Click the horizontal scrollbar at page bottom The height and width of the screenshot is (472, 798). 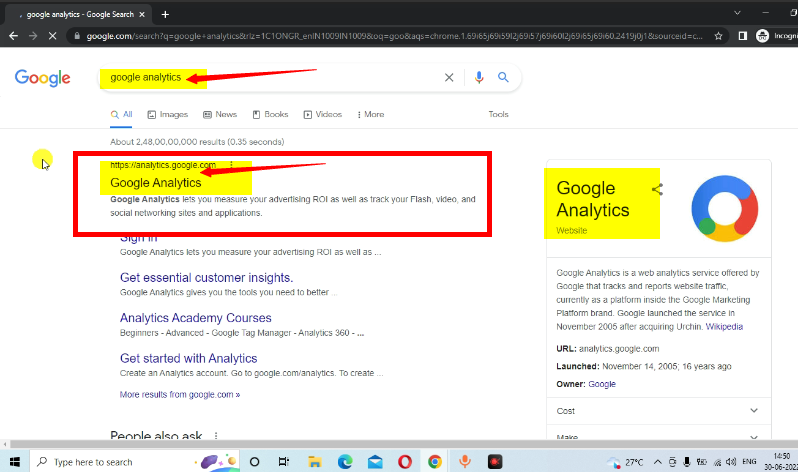(402, 444)
